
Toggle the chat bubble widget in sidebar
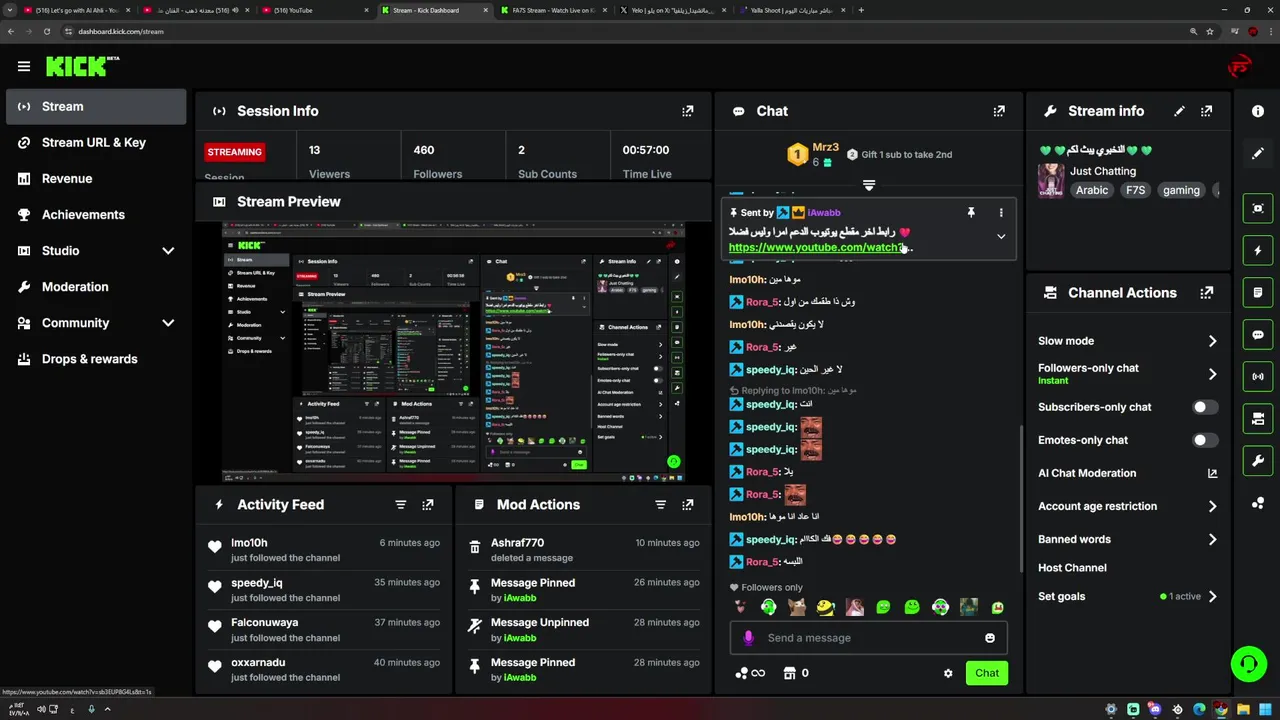click(1258, 334)
